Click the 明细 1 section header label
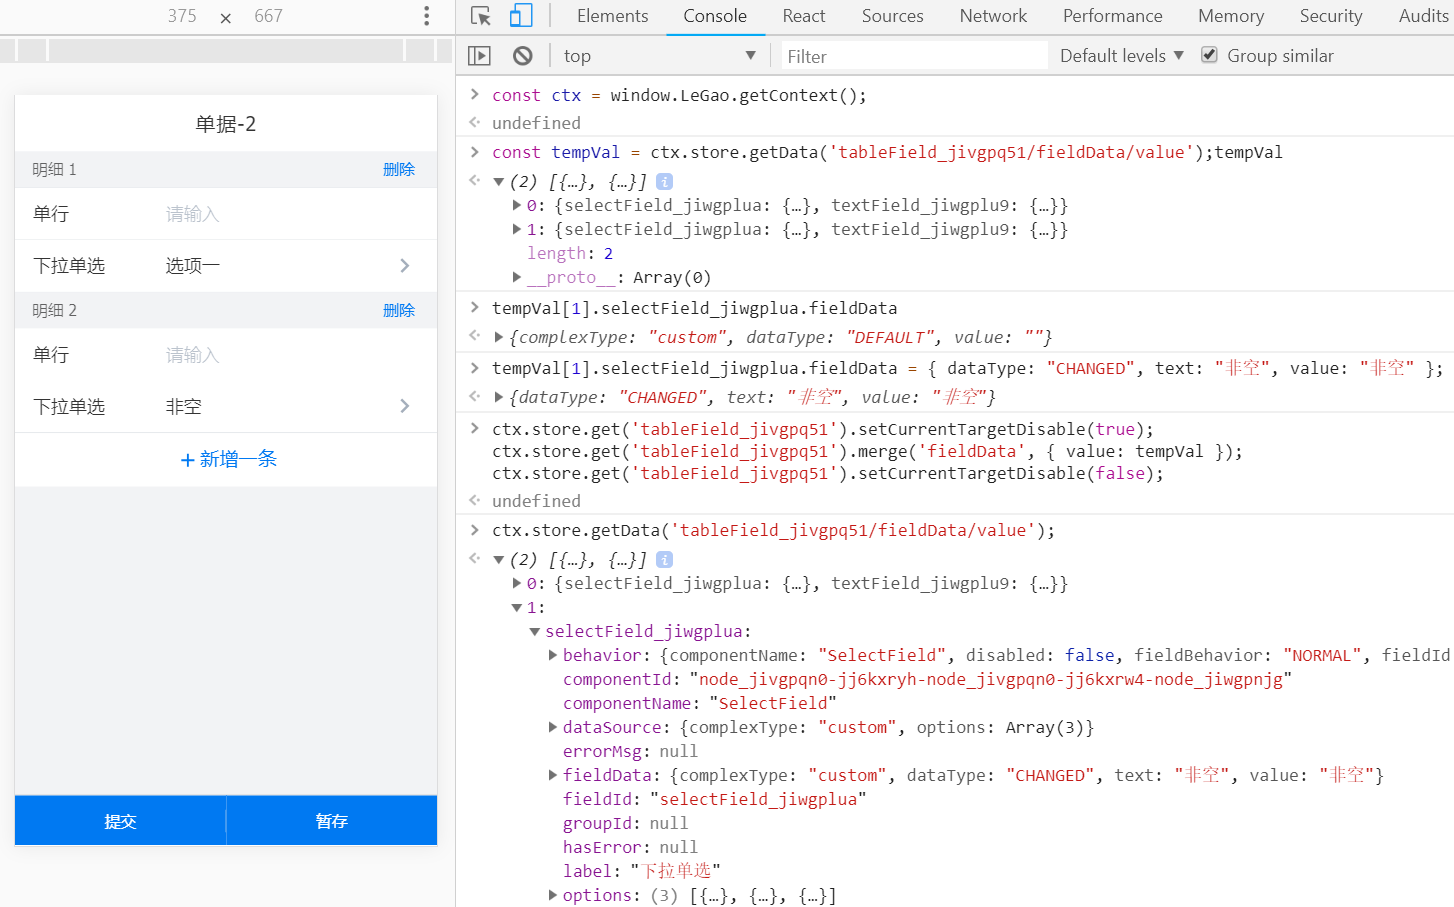This screenshot has height=907, width=1454. click(x=54, y=170)
